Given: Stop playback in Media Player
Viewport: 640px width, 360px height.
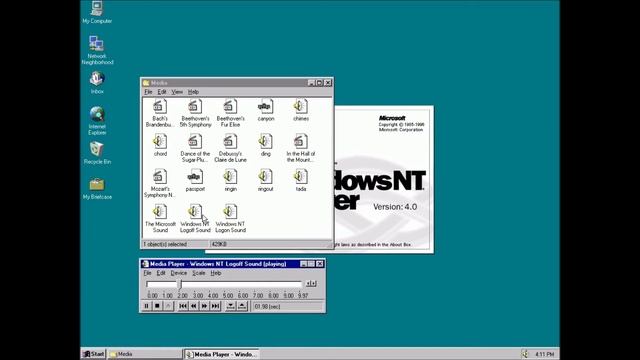Looking at the screenshot, I should click(157, 306).
